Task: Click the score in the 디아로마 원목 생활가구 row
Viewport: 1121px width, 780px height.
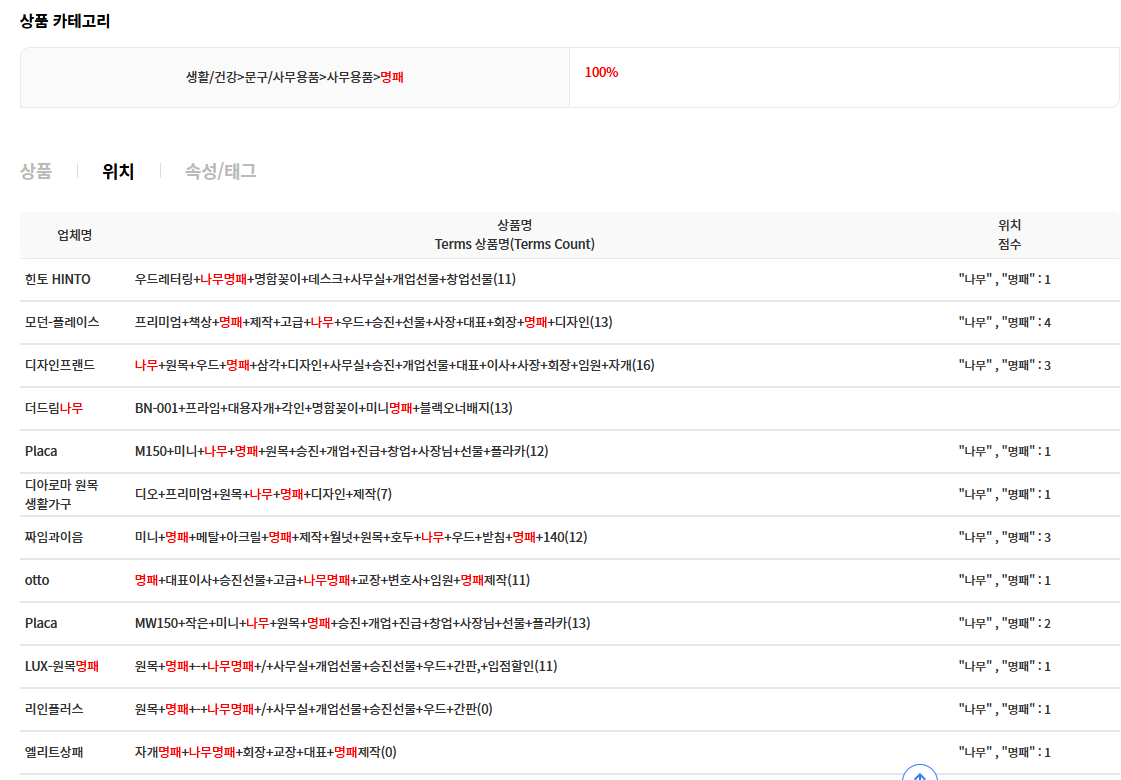Action: coord(1004,494)
